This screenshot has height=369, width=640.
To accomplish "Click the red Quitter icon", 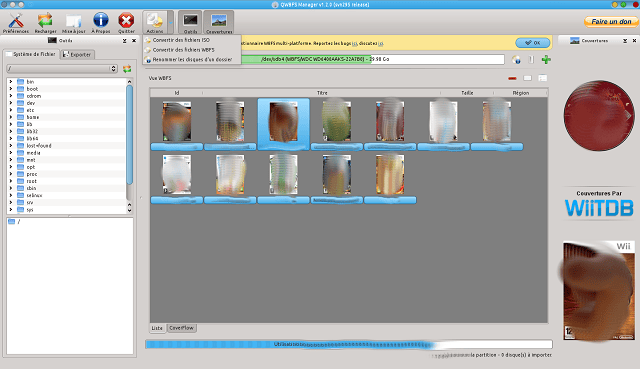I will pos(126,22).
